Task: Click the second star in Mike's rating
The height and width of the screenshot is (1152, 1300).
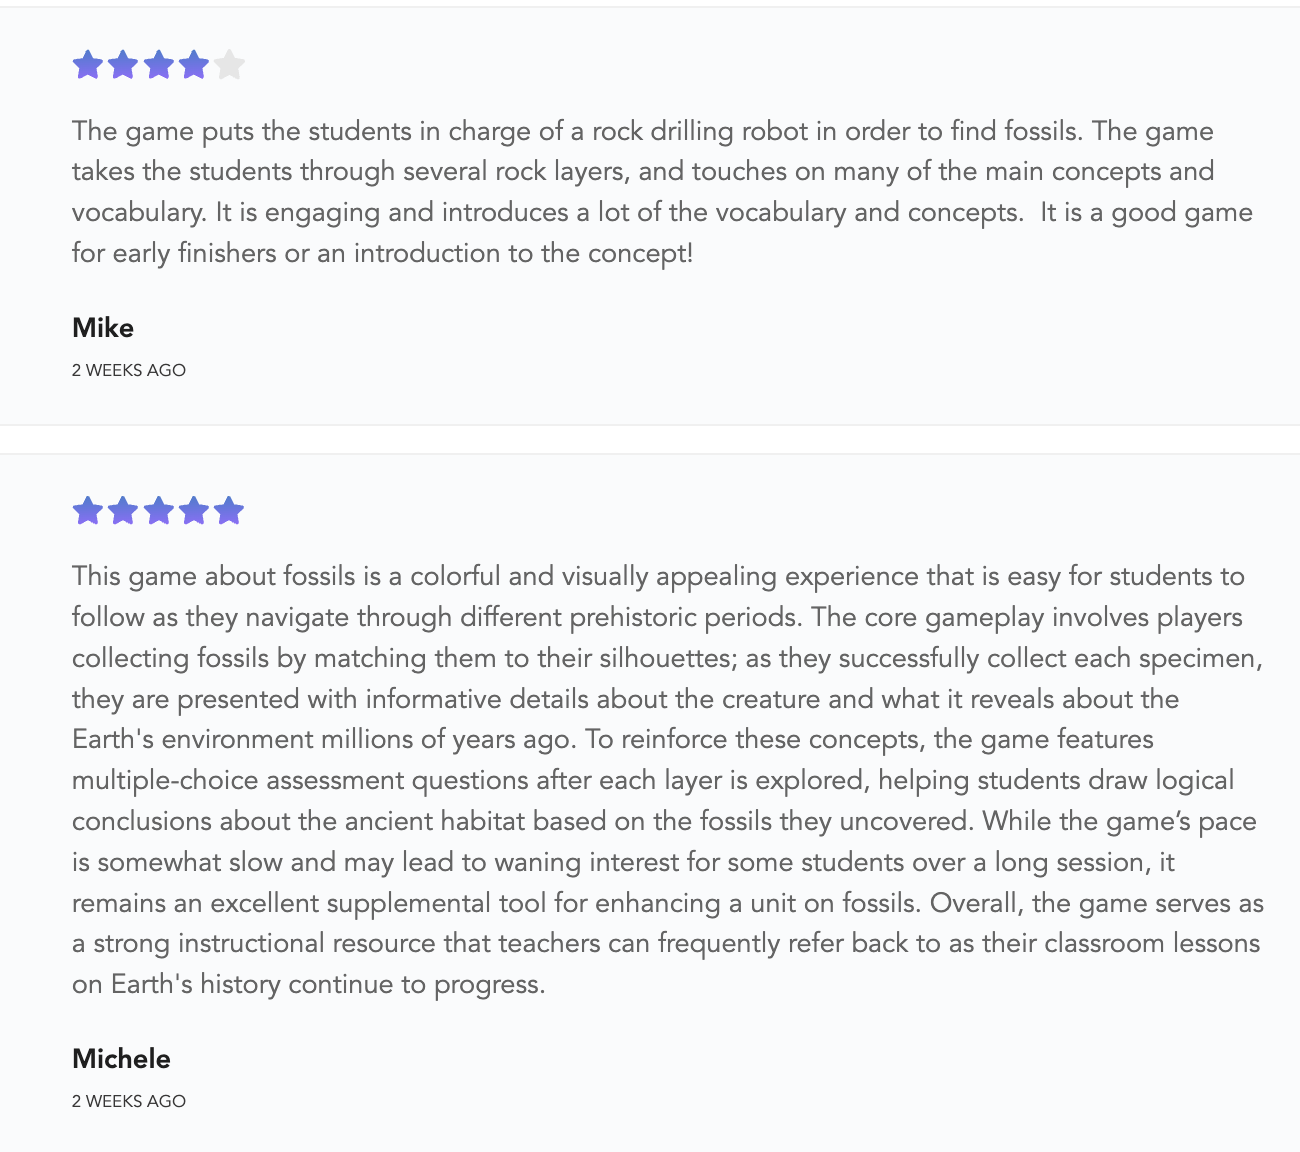Action: coord(123,65)
